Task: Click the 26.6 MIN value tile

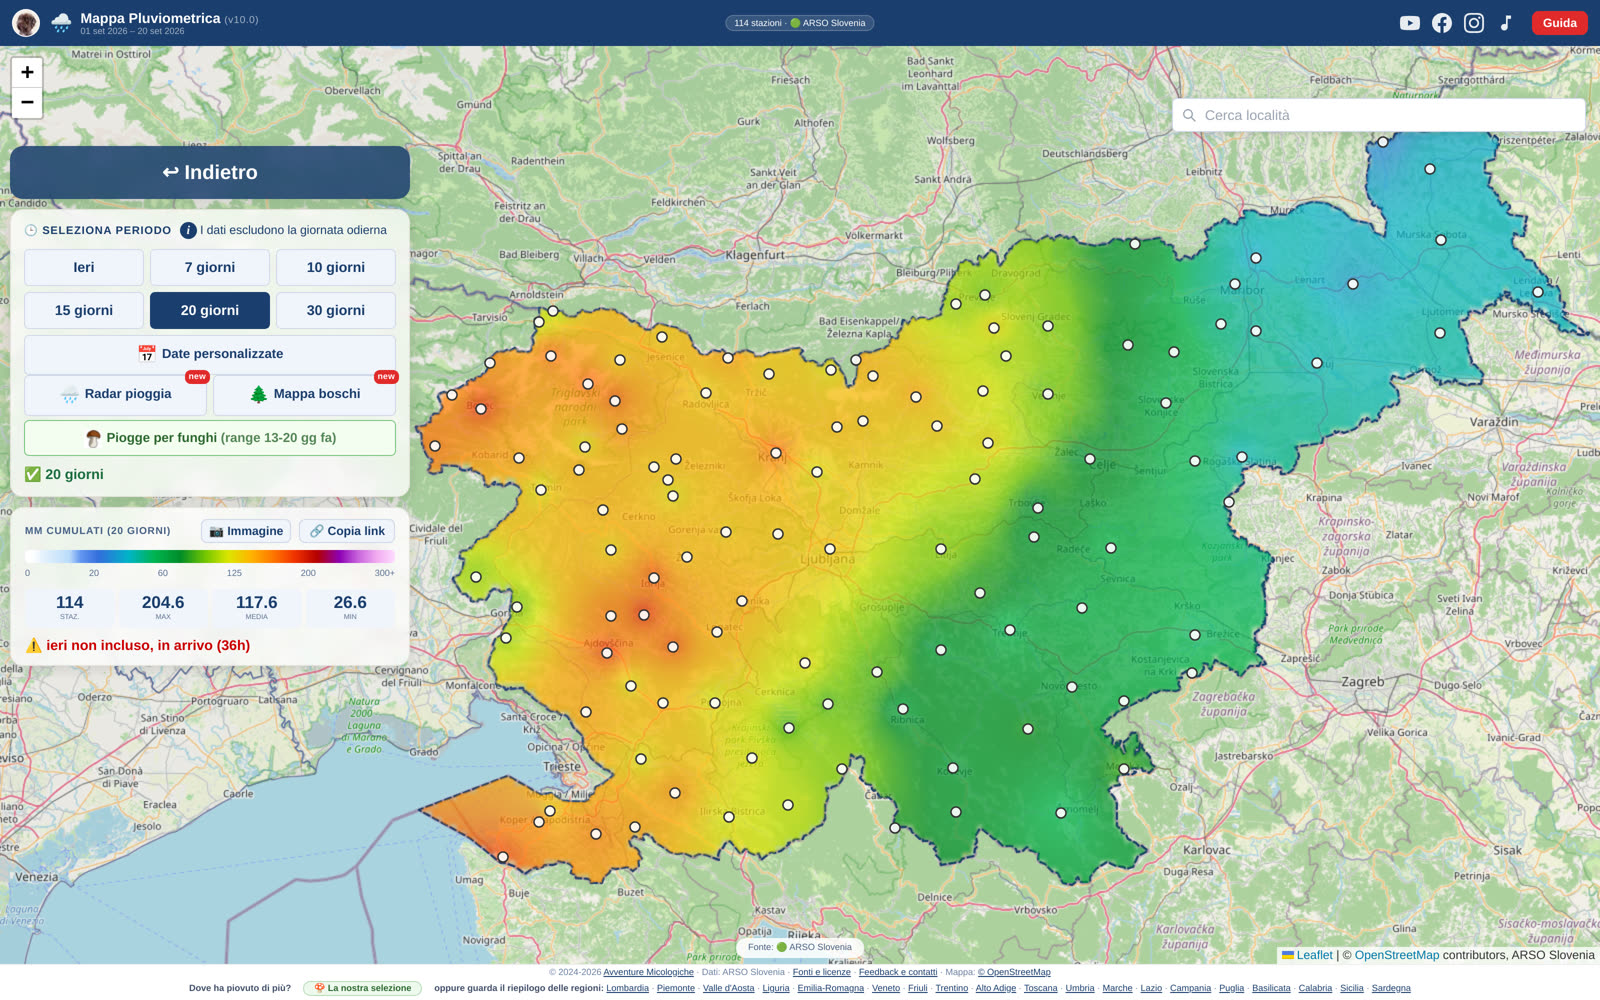Action: (x=350, y=606)
